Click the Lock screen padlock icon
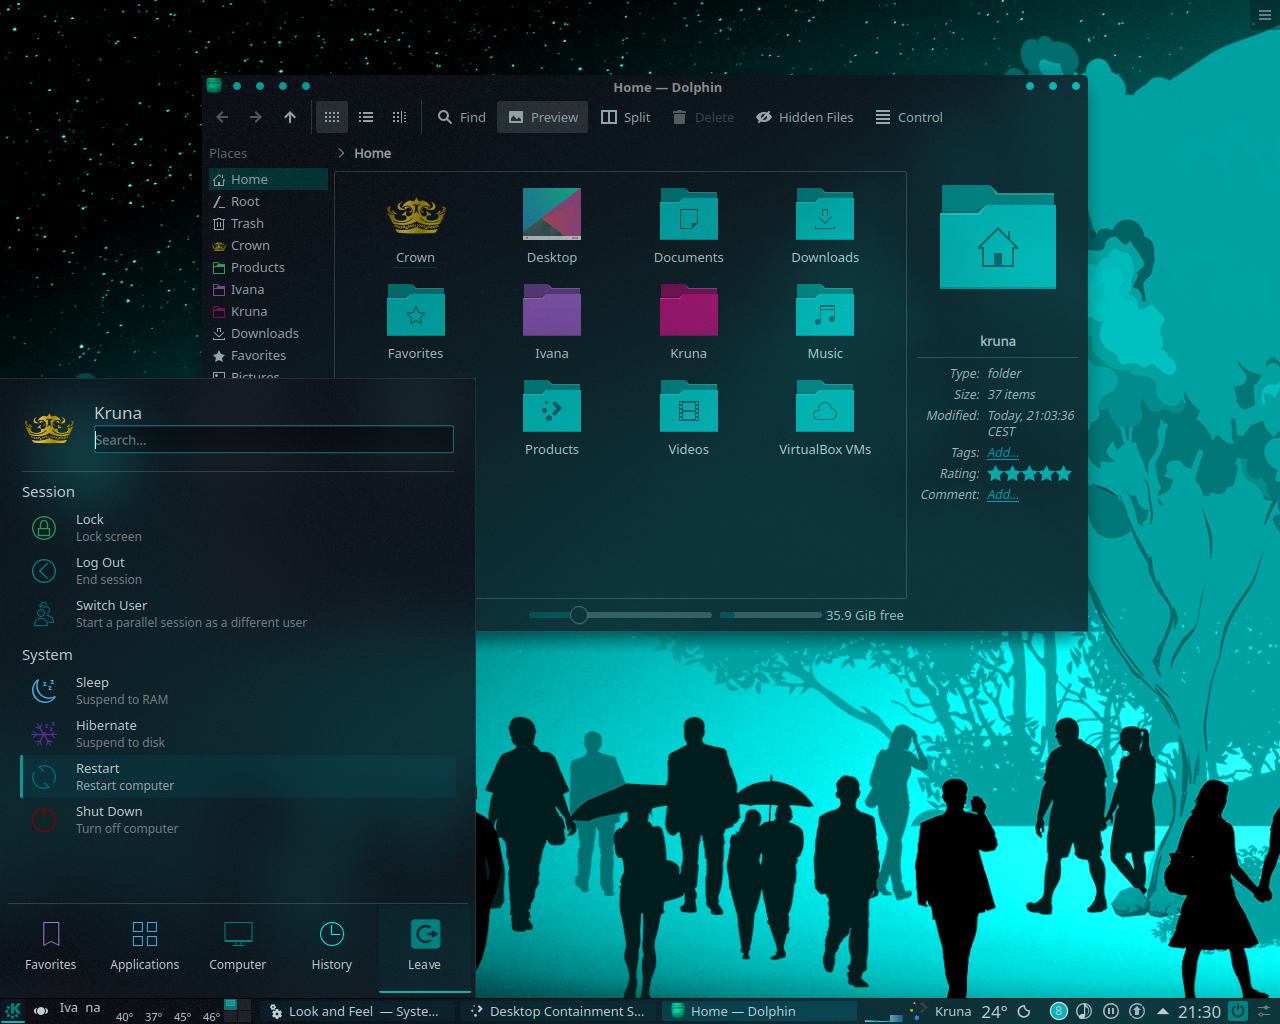Viewport: 1280px width, 1024px height. [43, 527]
